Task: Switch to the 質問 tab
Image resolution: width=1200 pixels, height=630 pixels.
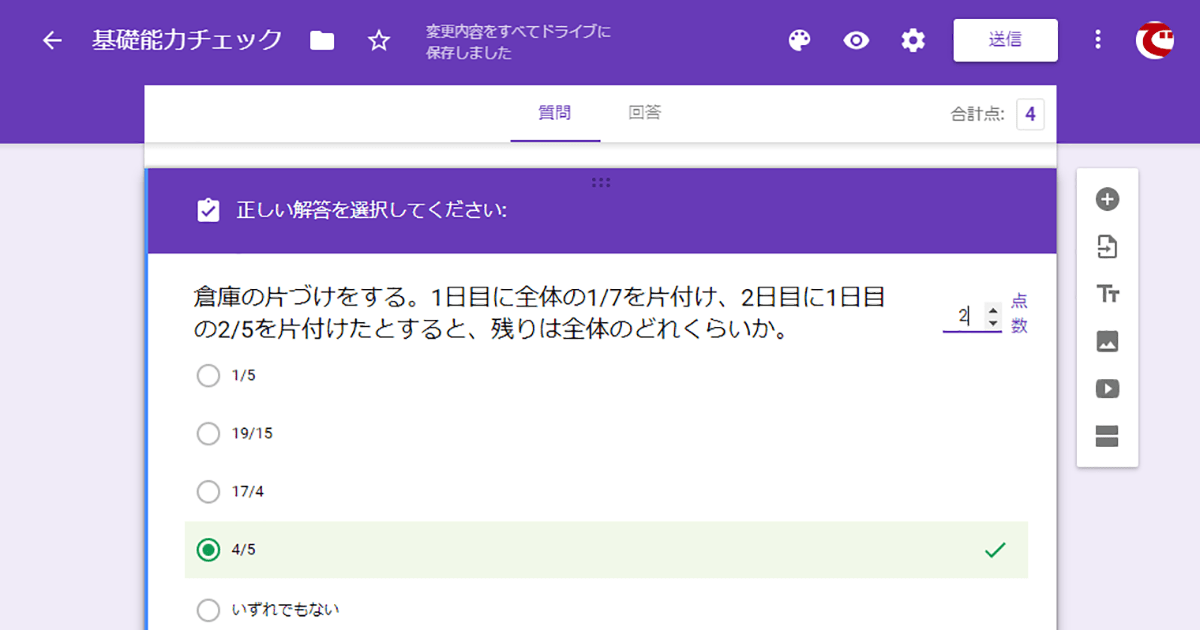Action: point(555,113)
